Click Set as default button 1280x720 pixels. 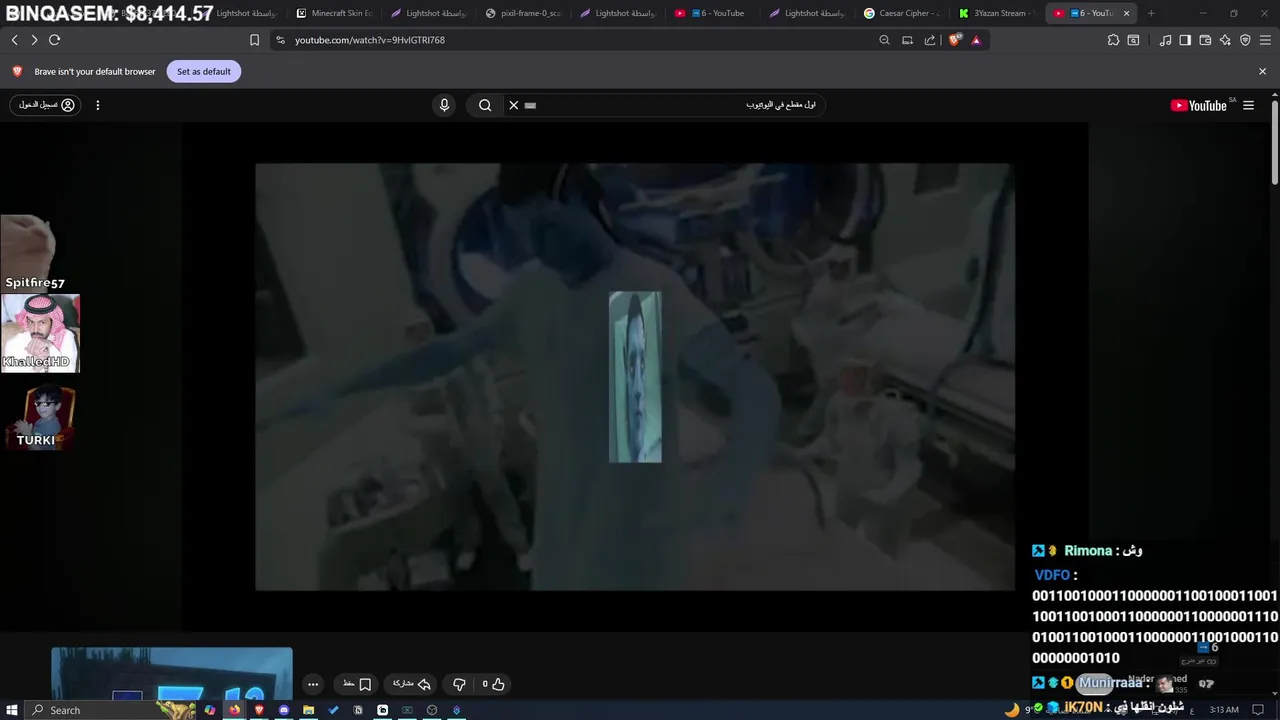[204, 71]
